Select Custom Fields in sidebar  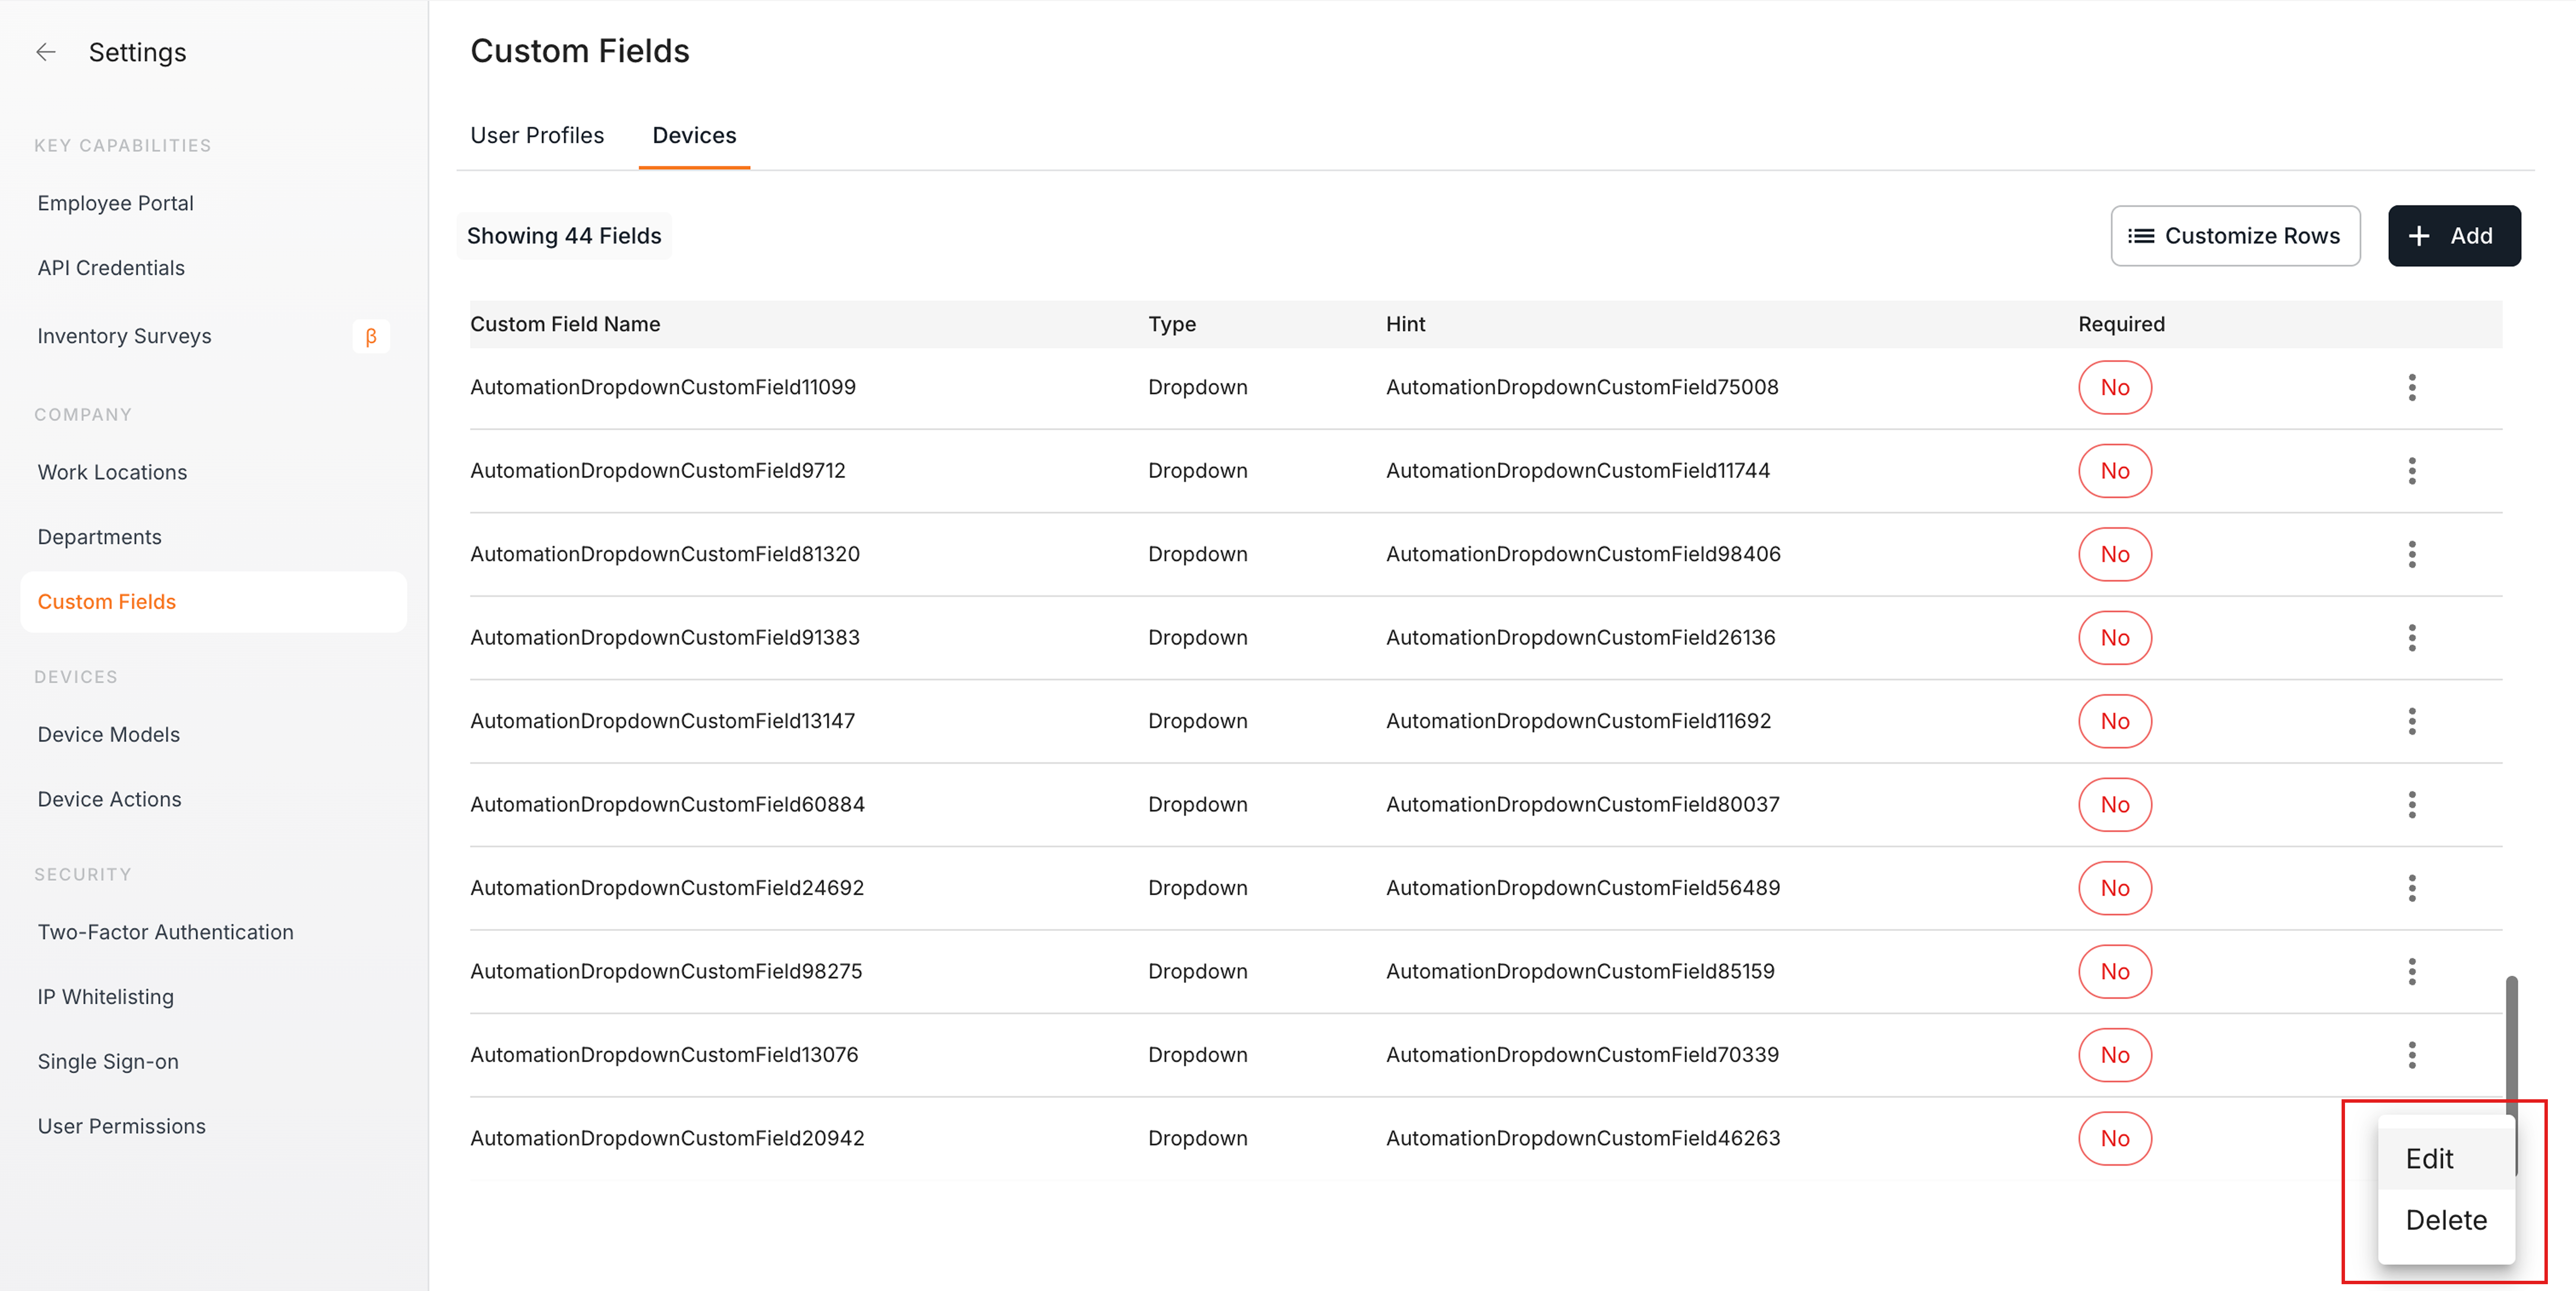[213, 602]
